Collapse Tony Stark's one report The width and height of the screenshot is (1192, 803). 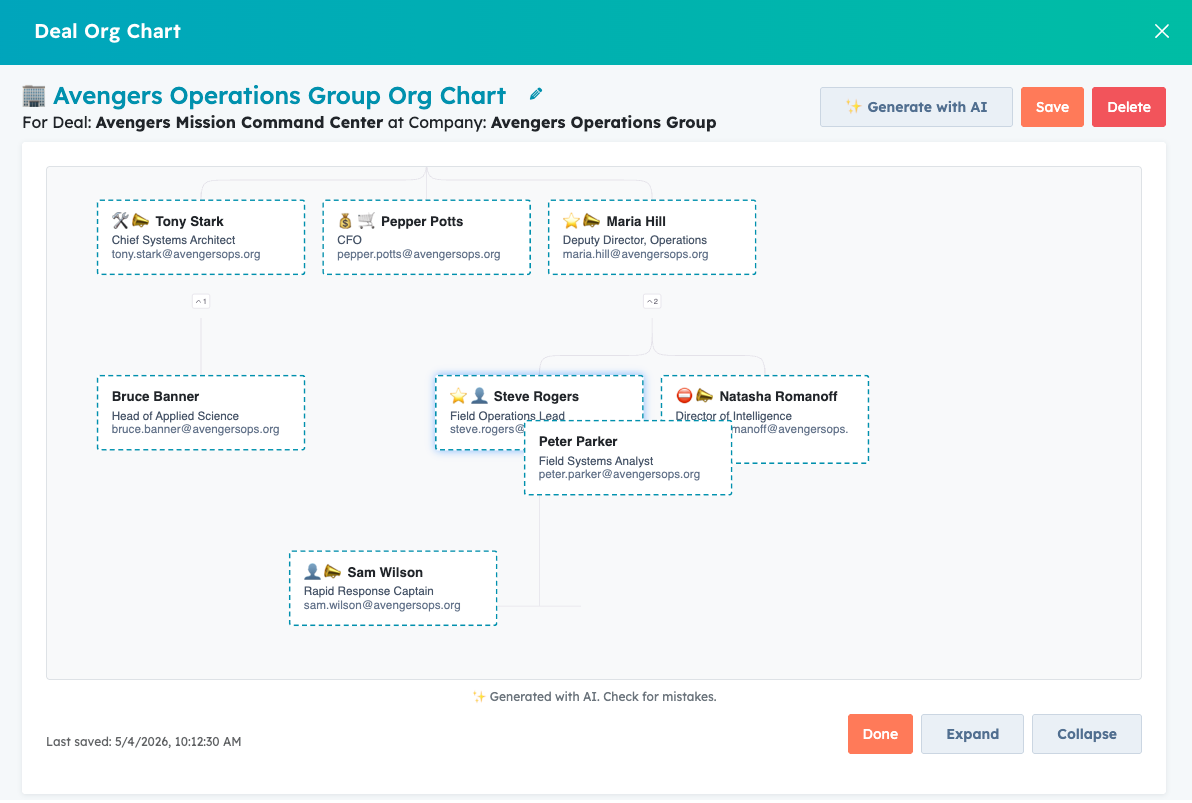point(201,301)
